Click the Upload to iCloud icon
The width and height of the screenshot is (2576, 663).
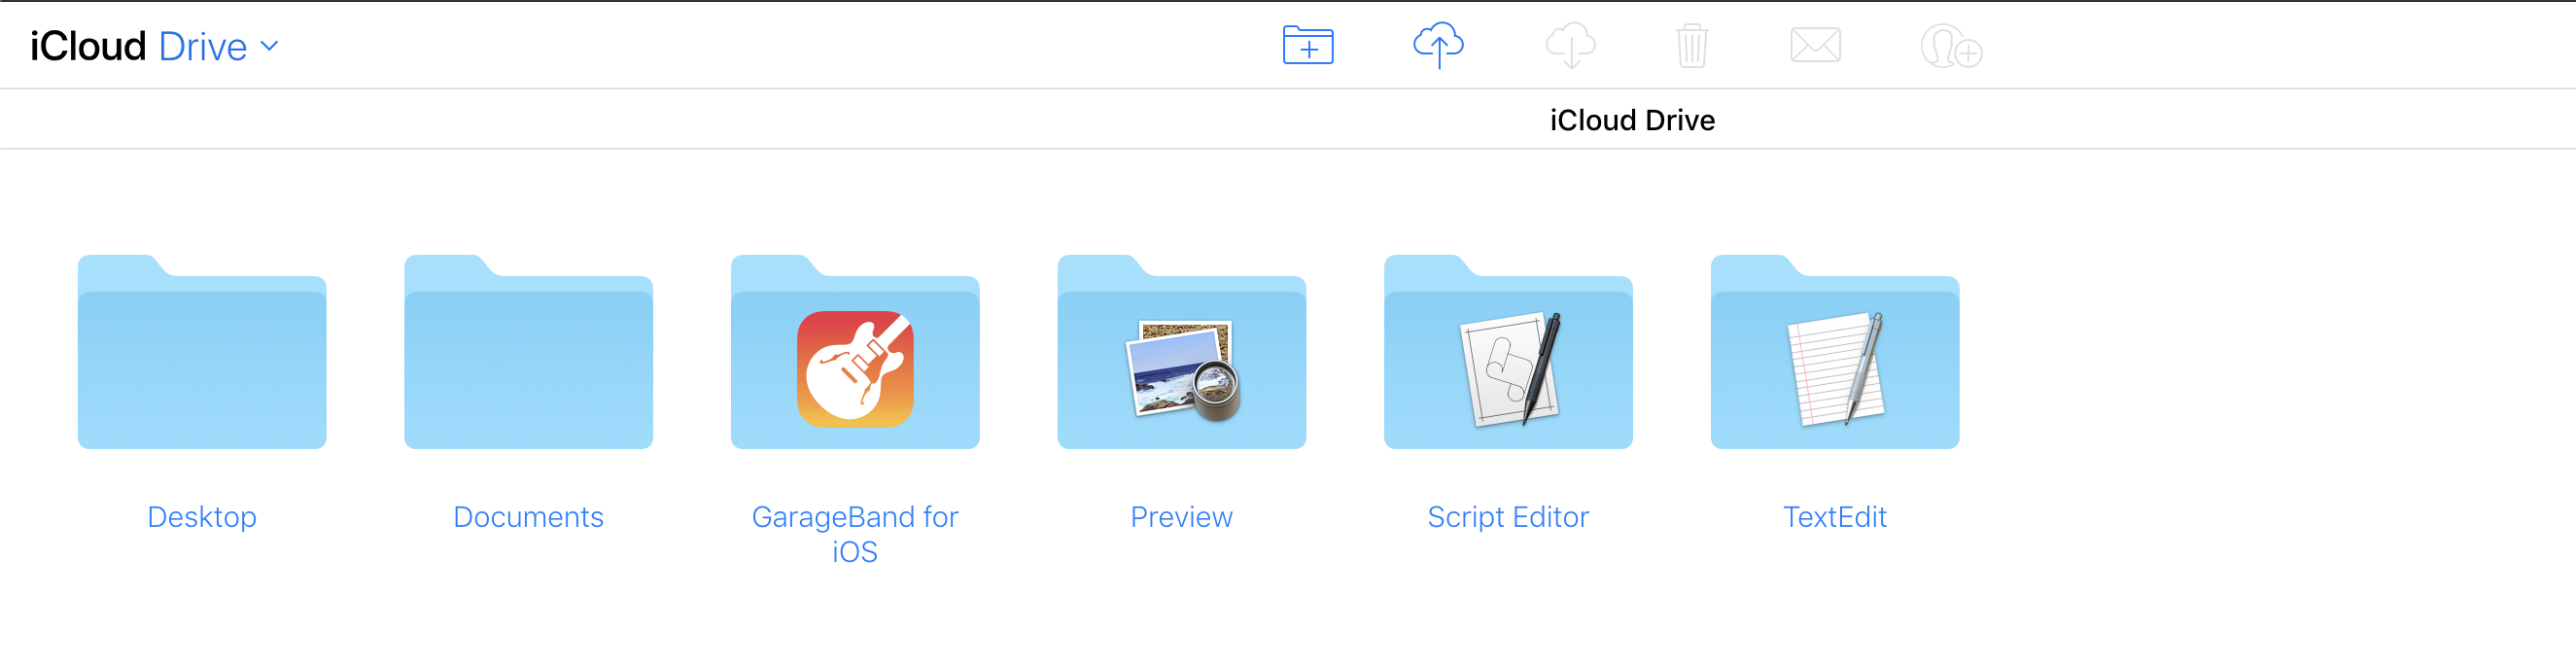[x=1438, y=45]
